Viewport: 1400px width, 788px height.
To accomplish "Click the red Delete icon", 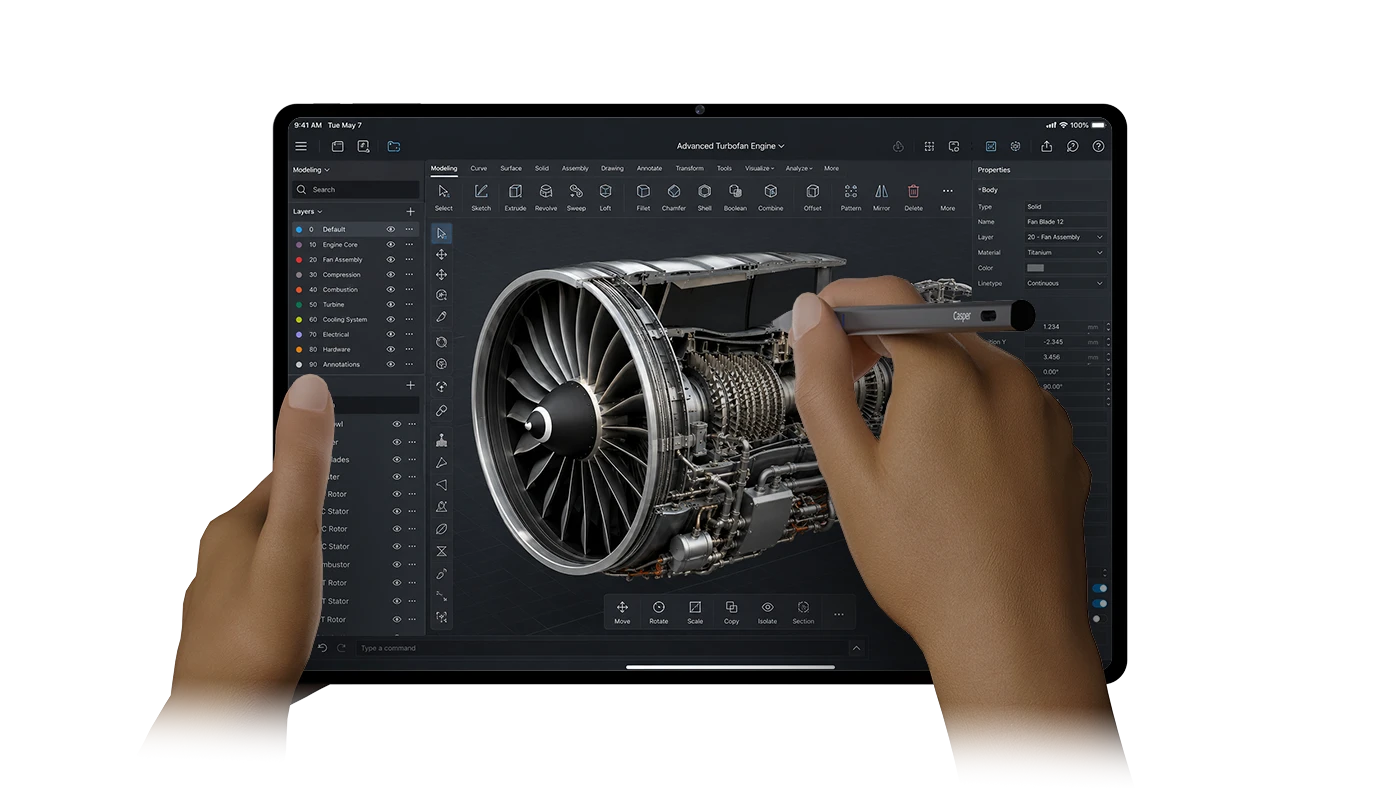I will 913,191.
